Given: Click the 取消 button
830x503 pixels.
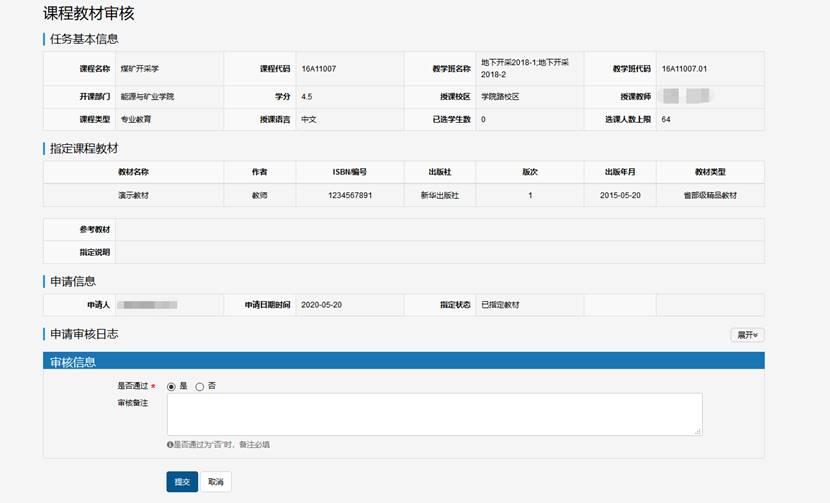Looking at the screenshot, I should 215,482.
